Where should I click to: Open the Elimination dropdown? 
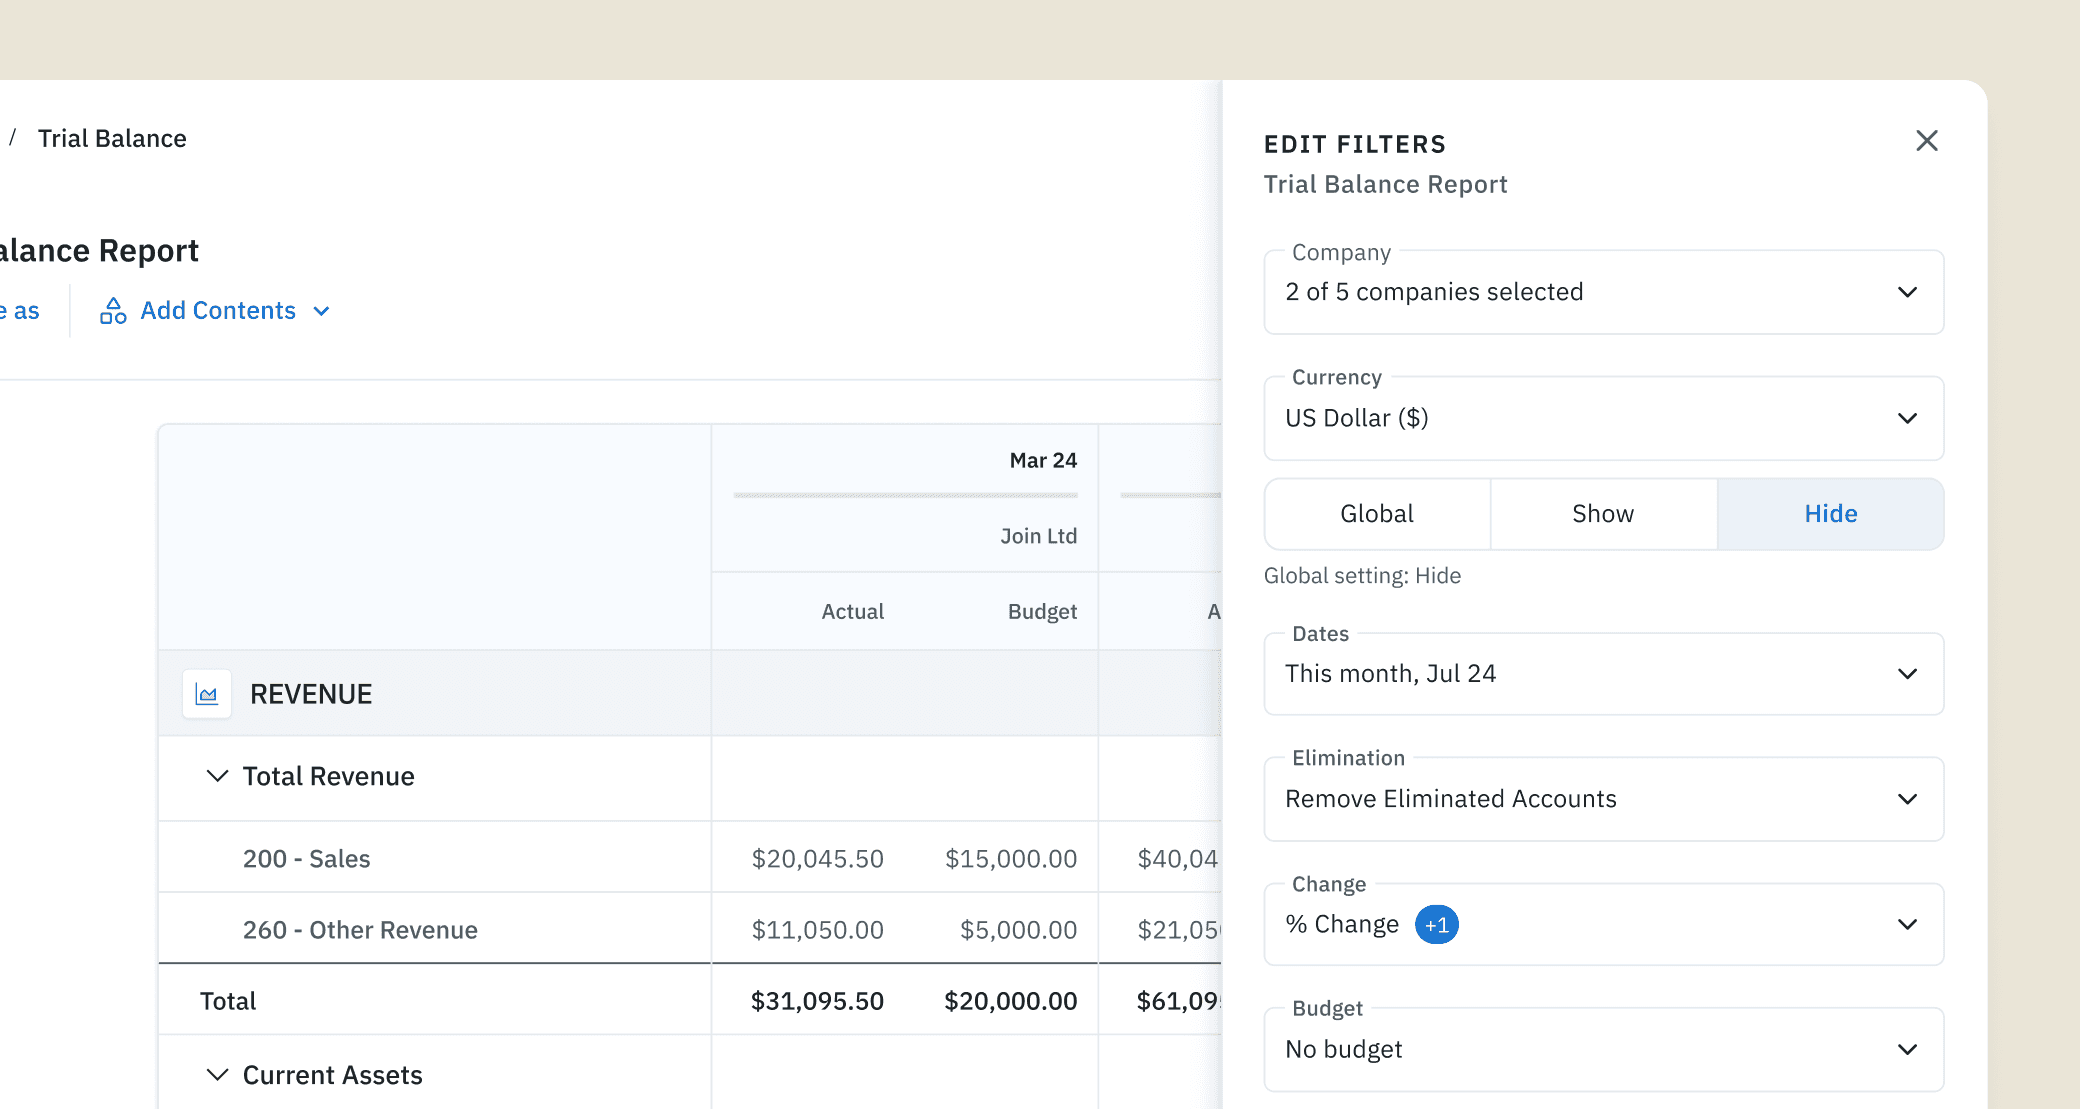[x=1603, y=799]
